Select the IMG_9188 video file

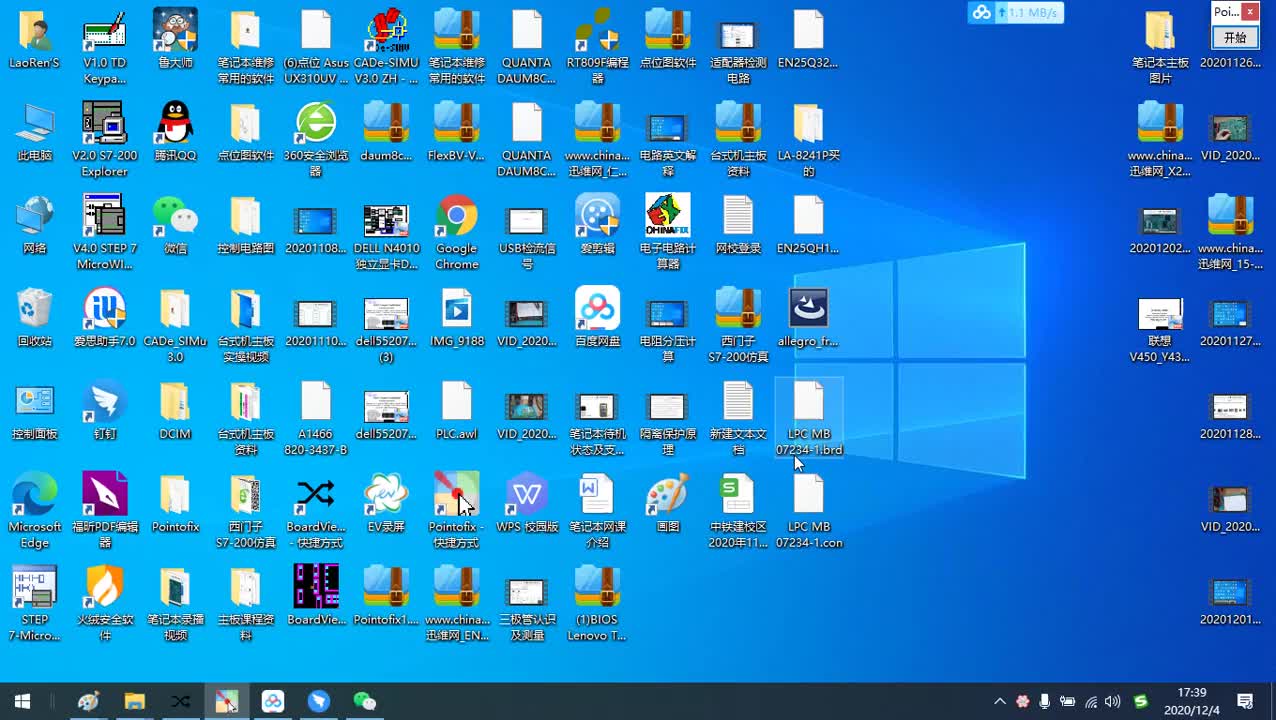point(457,318)
